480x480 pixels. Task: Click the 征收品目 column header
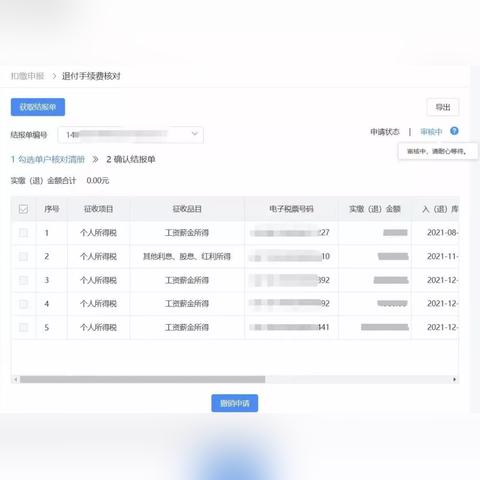coord(187,209)
